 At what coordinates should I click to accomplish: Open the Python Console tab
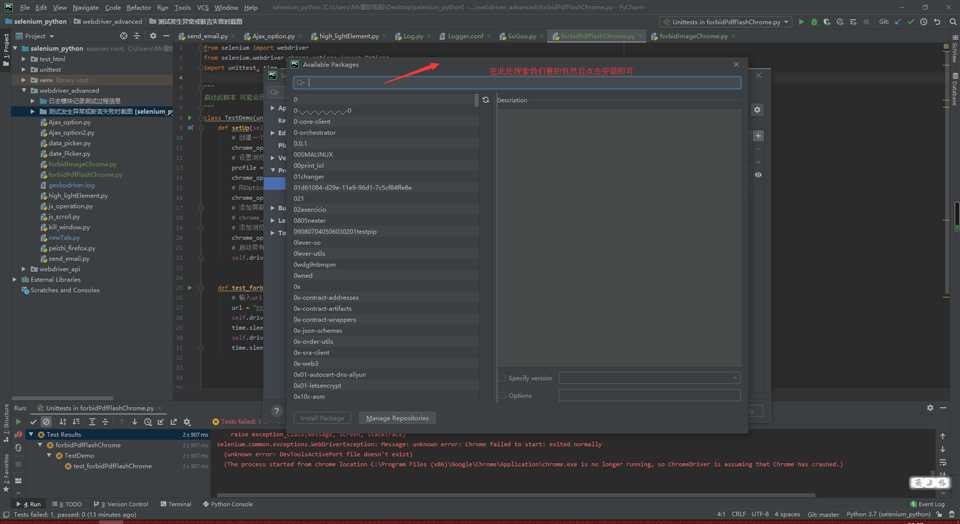[228, 504]
